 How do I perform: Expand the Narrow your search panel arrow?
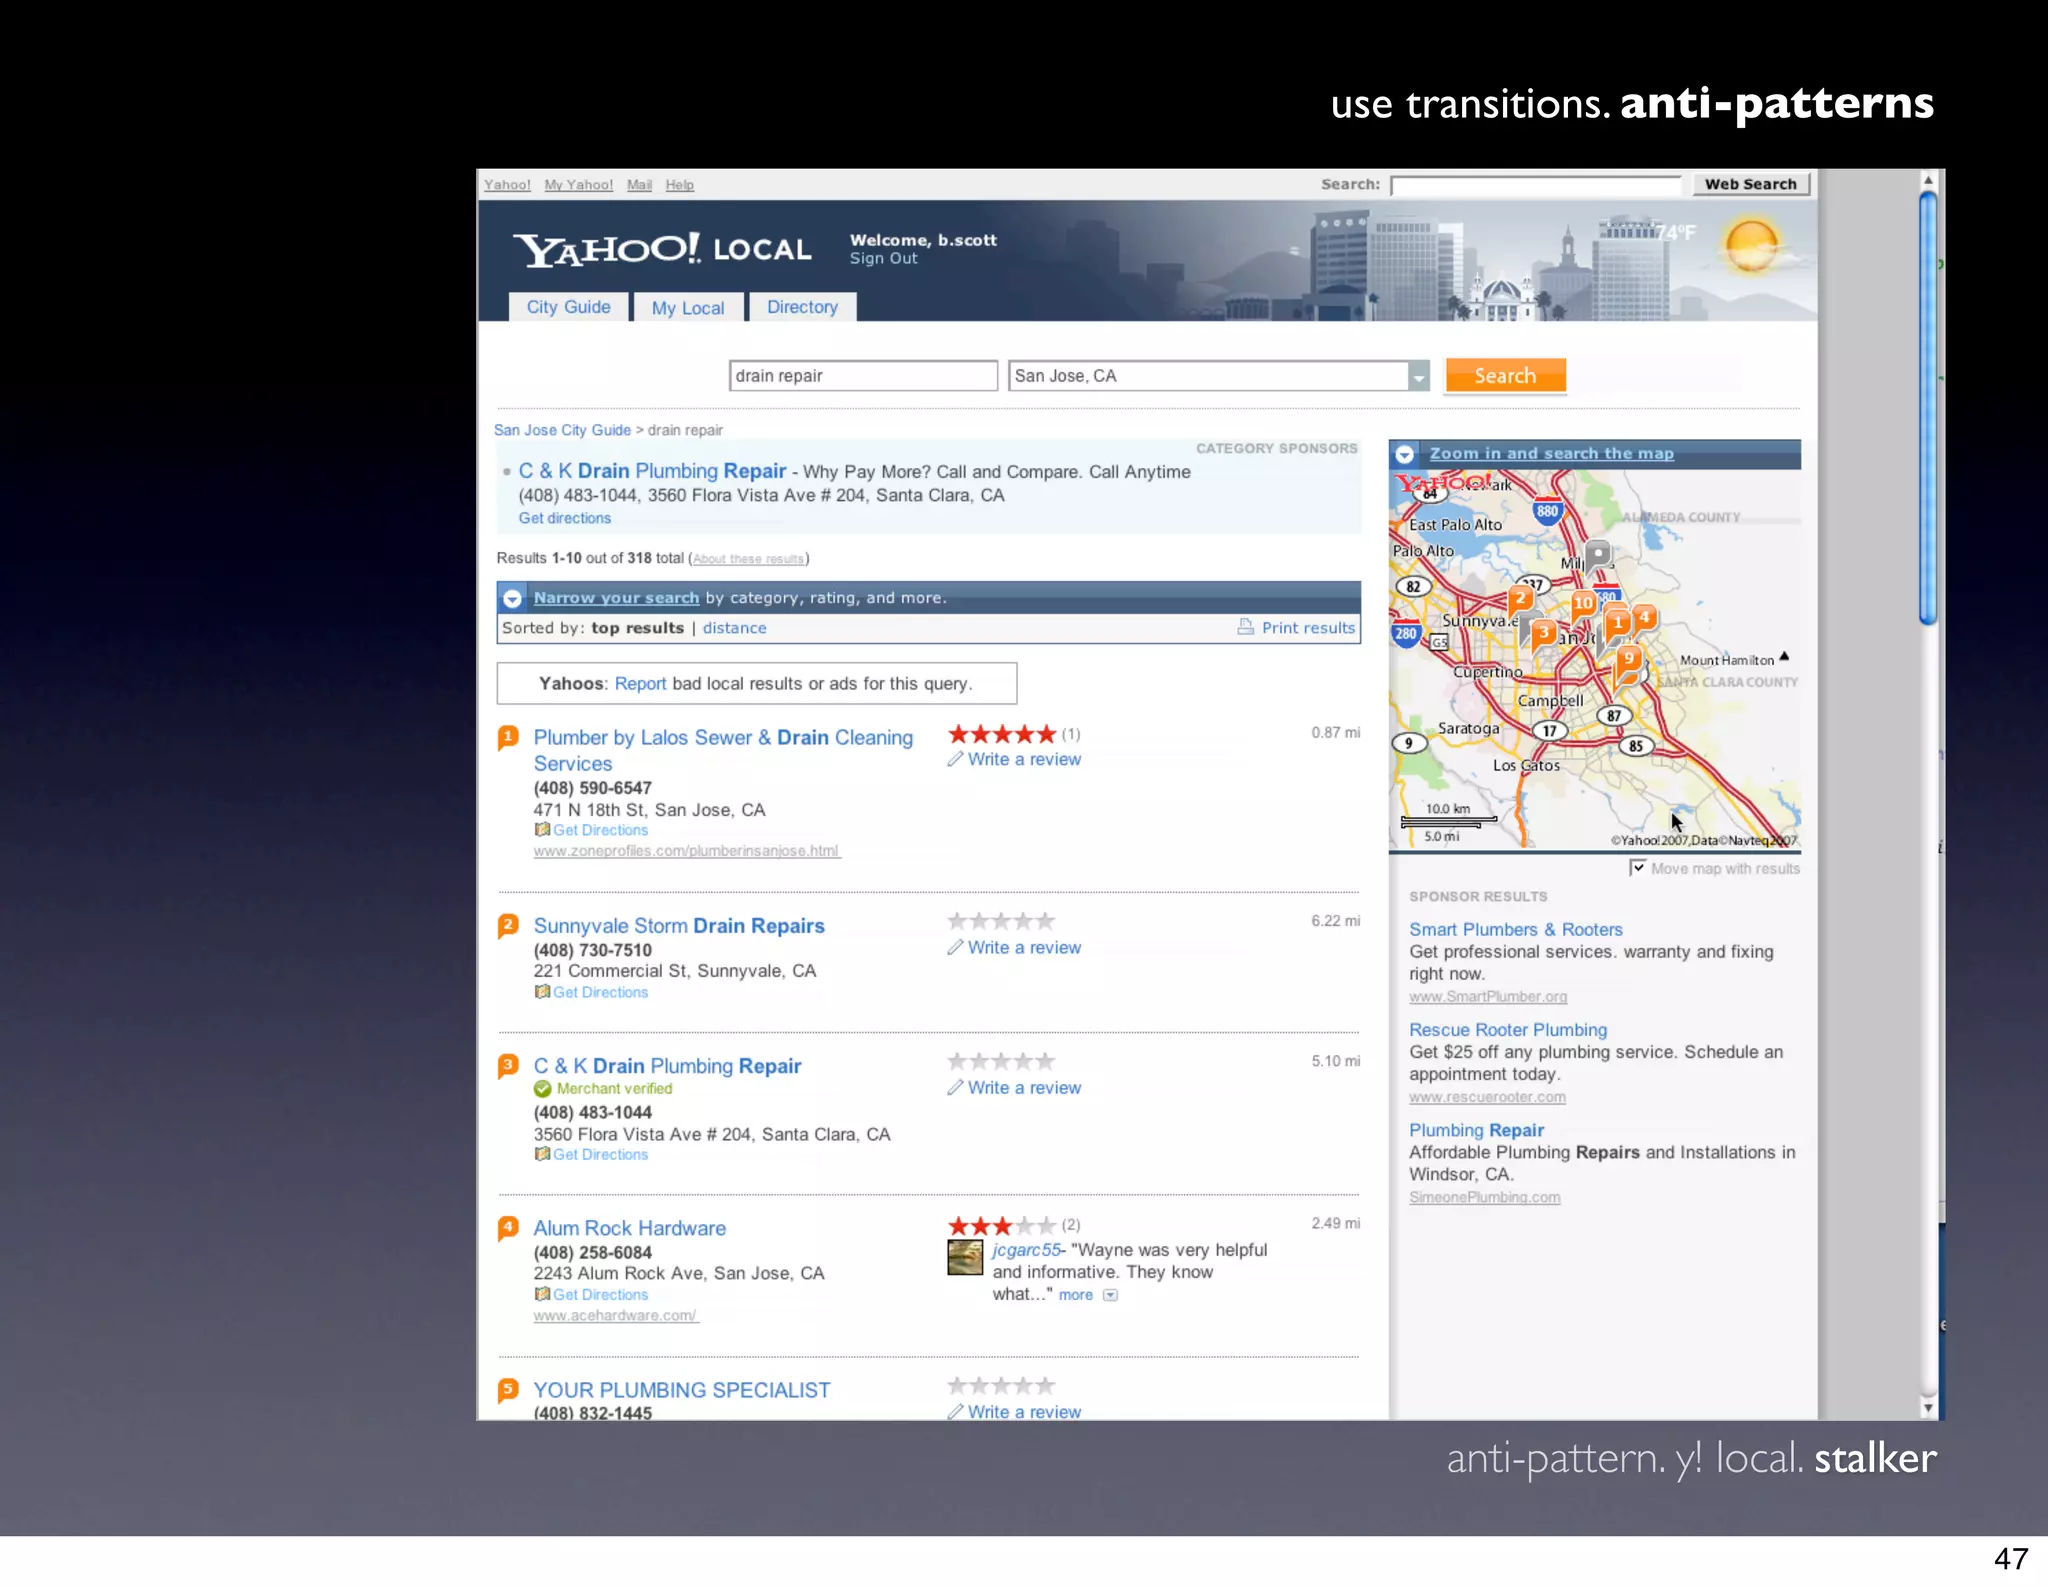click(512, 598)
